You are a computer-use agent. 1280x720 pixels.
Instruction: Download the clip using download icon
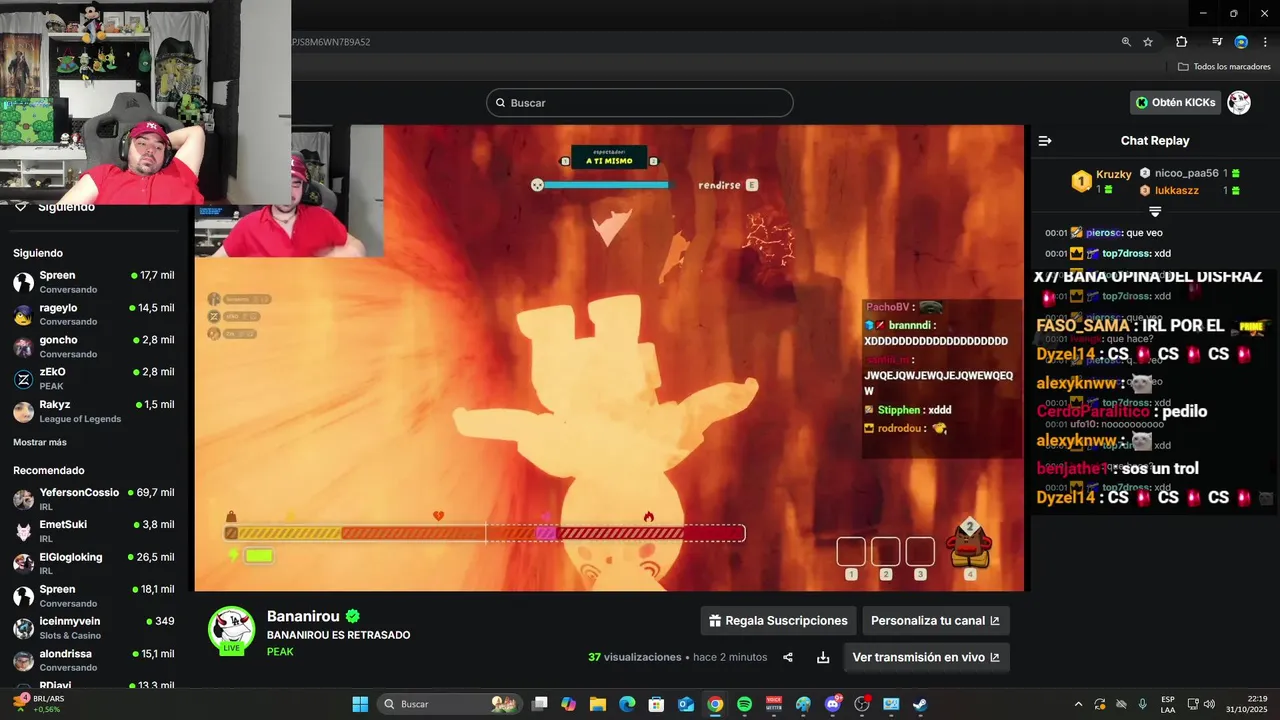click(x=823, y=657)
